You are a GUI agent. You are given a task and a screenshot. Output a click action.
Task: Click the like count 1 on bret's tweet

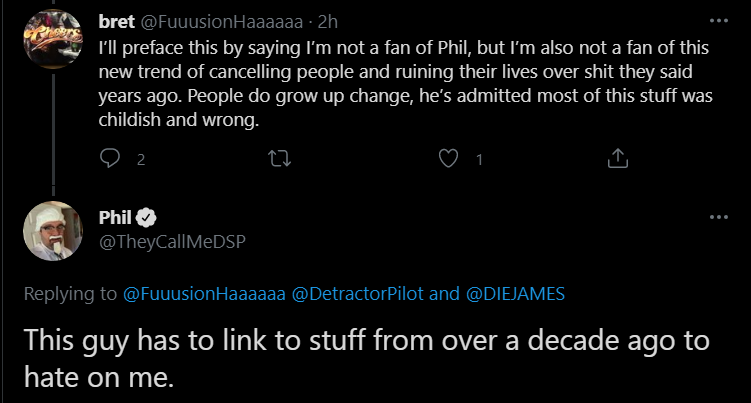coord(479,160)
